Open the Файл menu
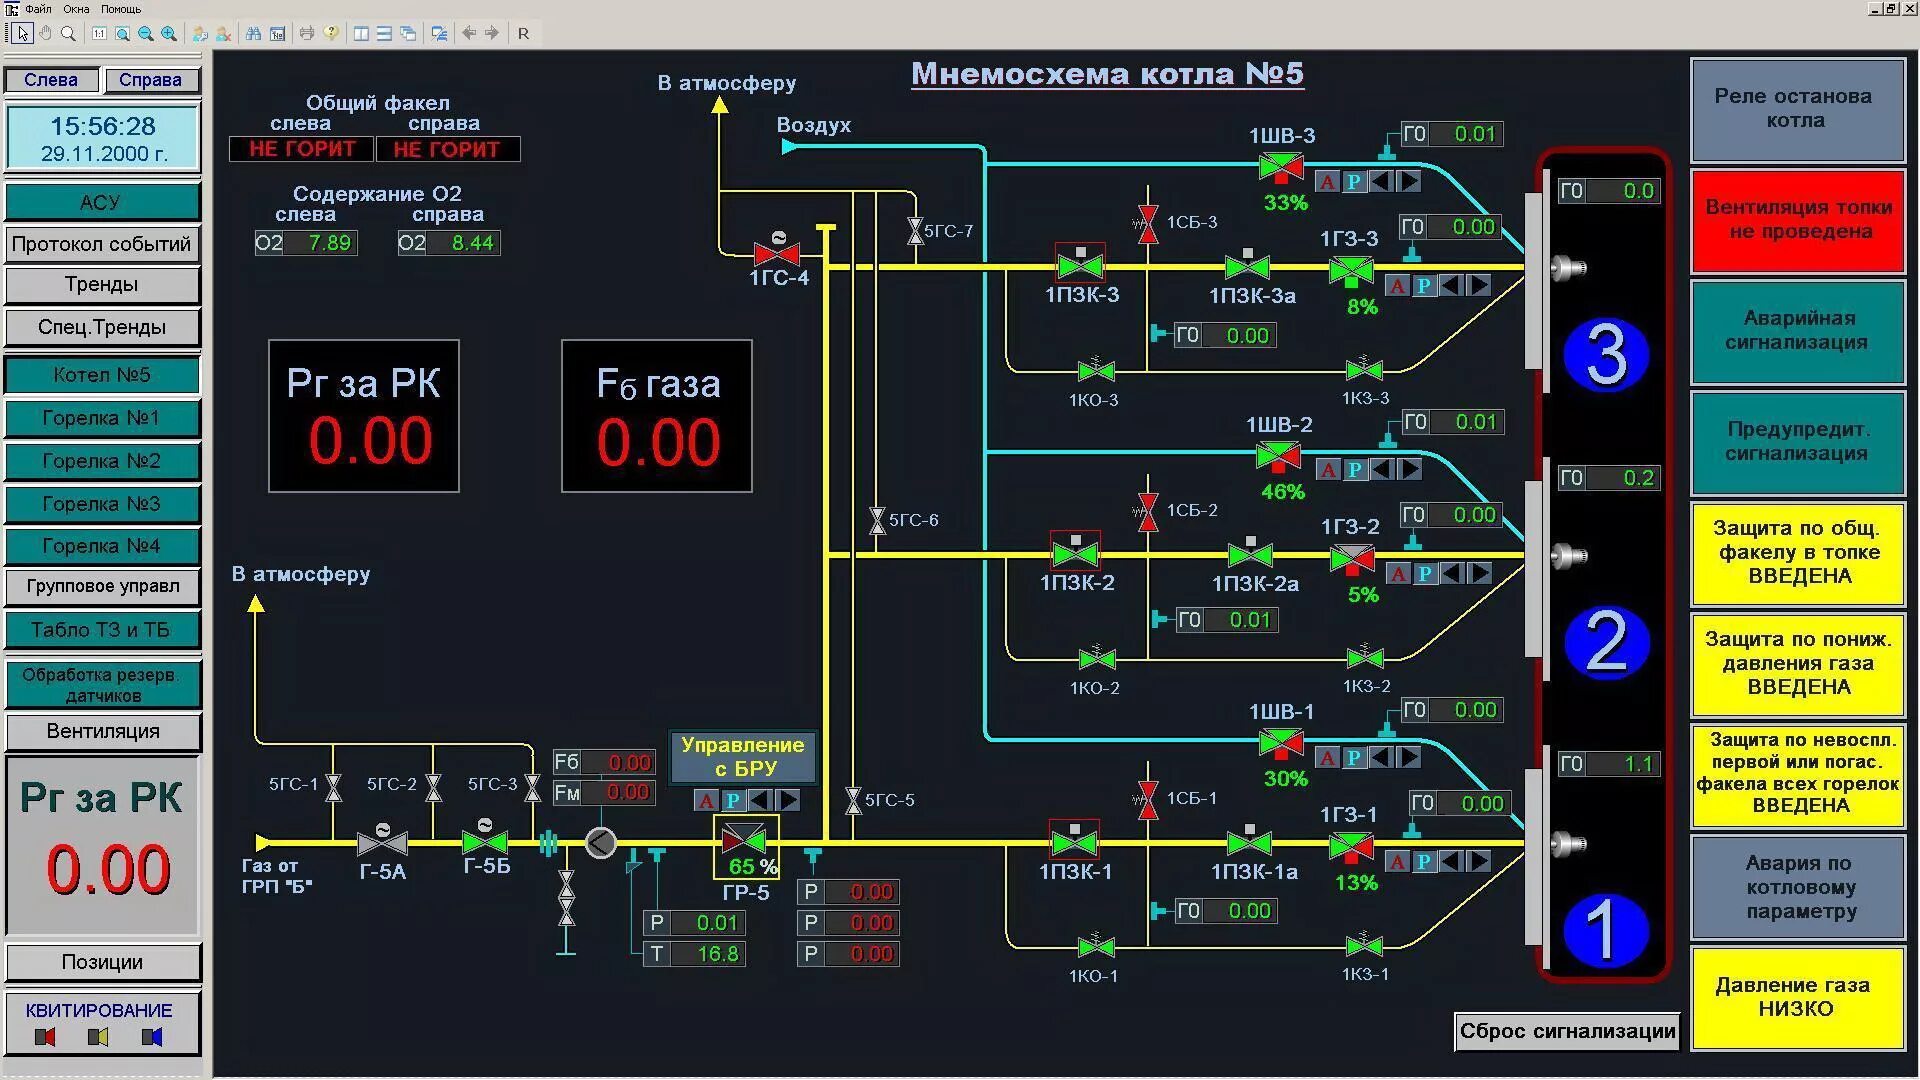 pyautogui.click(x=38, y=8)
